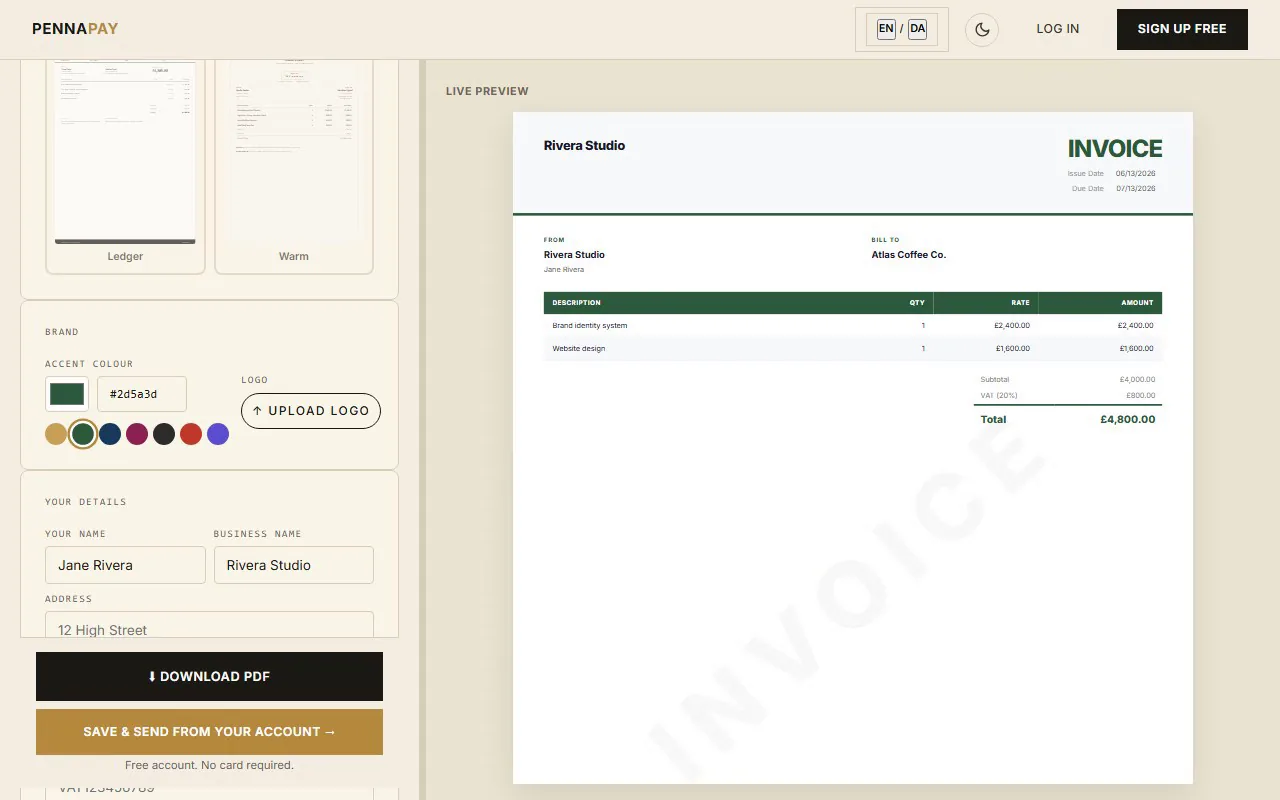The height and width of the screenshot is (800, 1280).
Task: Select the Ledger invoice template
Action: [x=125, y=165]
